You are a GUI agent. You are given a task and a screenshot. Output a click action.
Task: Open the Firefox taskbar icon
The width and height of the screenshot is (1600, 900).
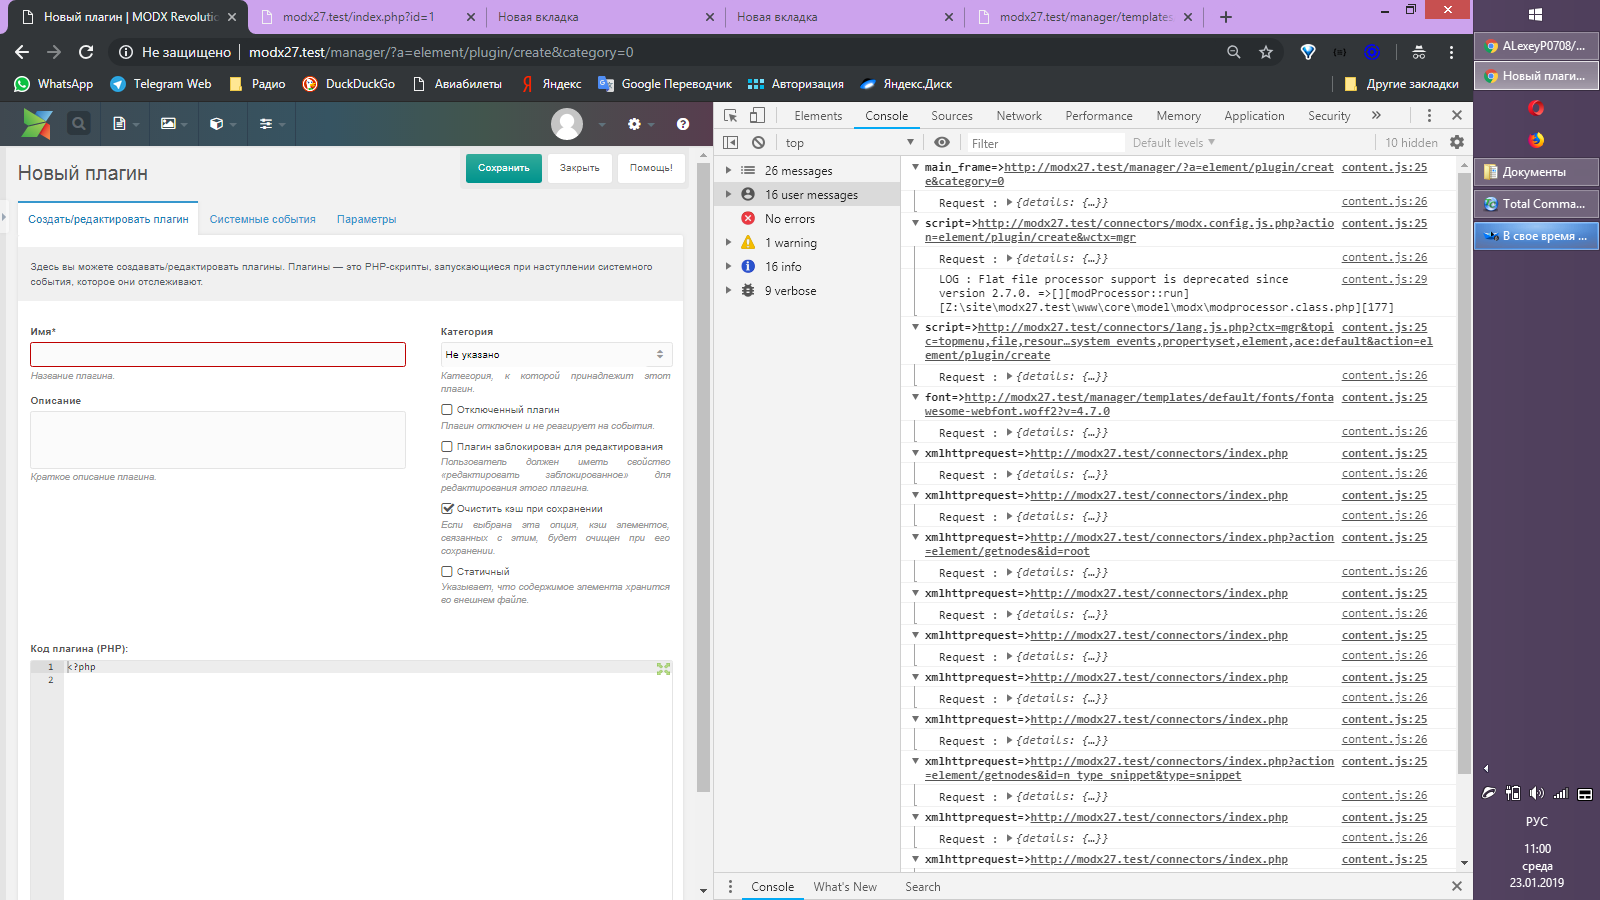1536,140
